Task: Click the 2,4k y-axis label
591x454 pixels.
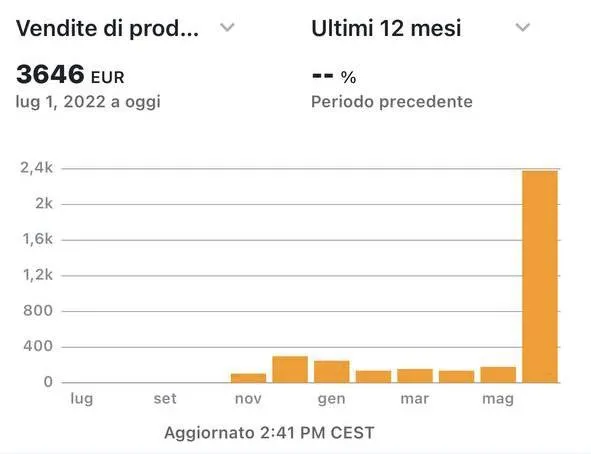Action: coord(37,168)
